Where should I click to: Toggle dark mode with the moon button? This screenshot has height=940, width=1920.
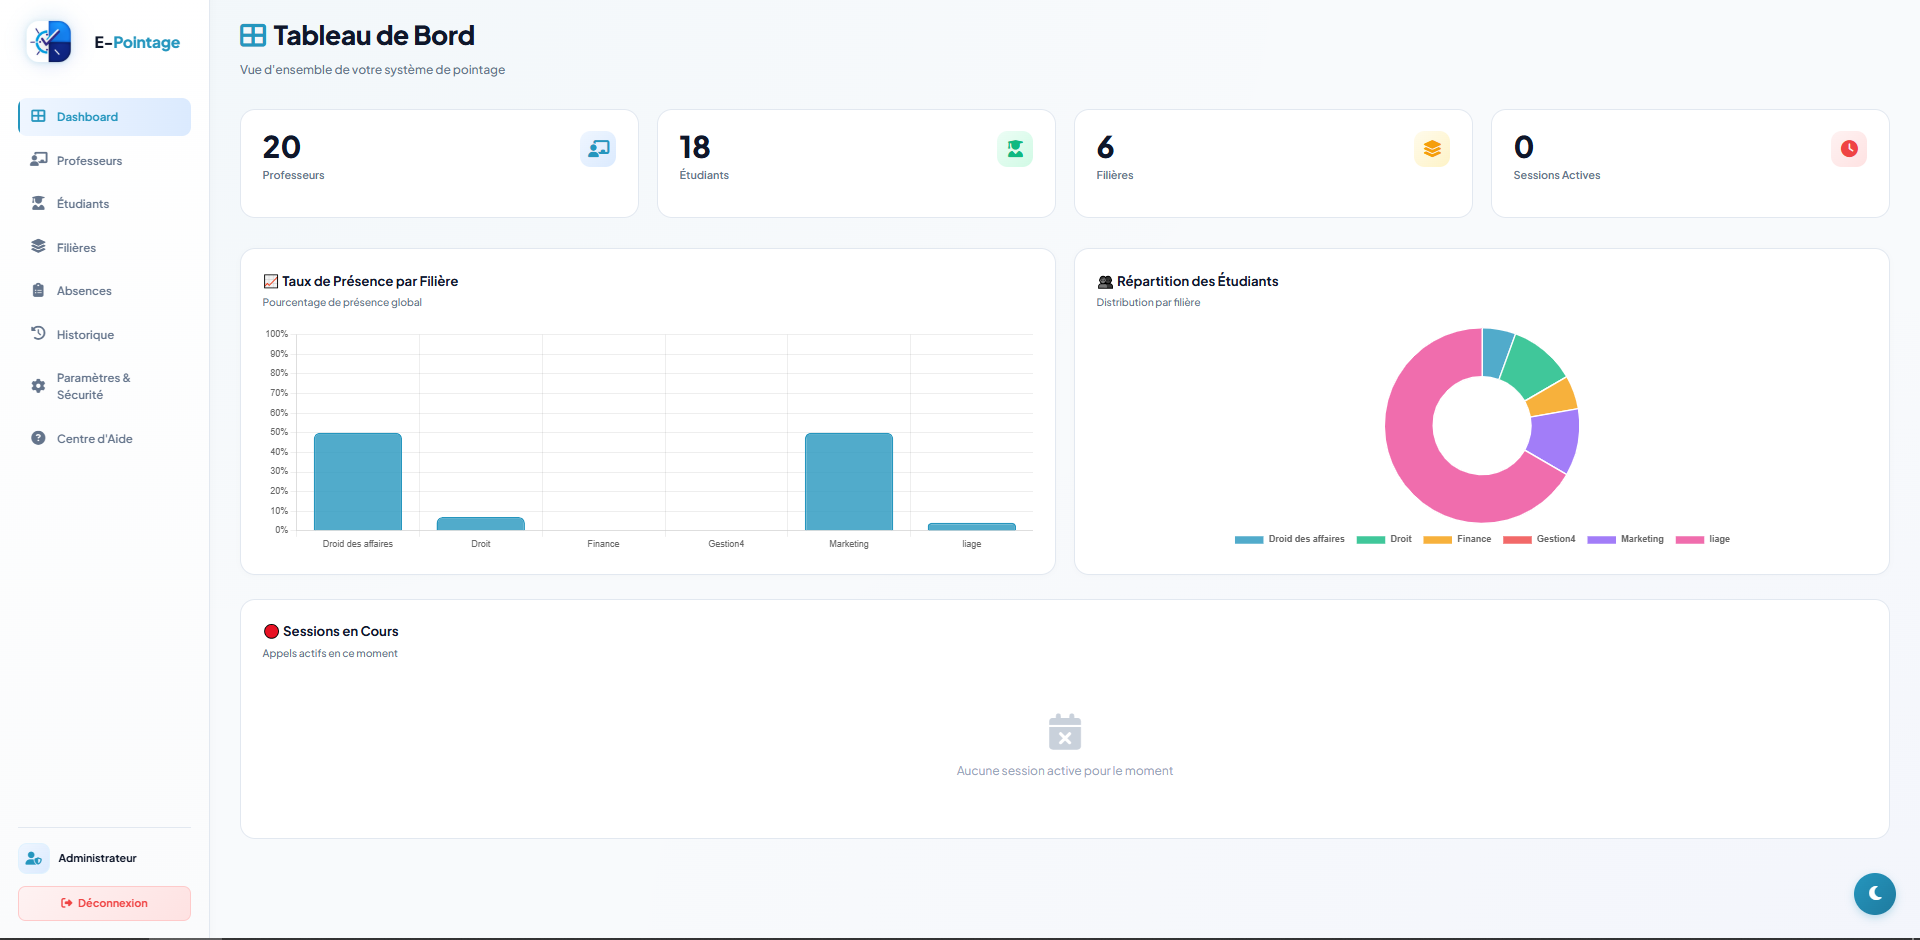tap(1875, 894)
